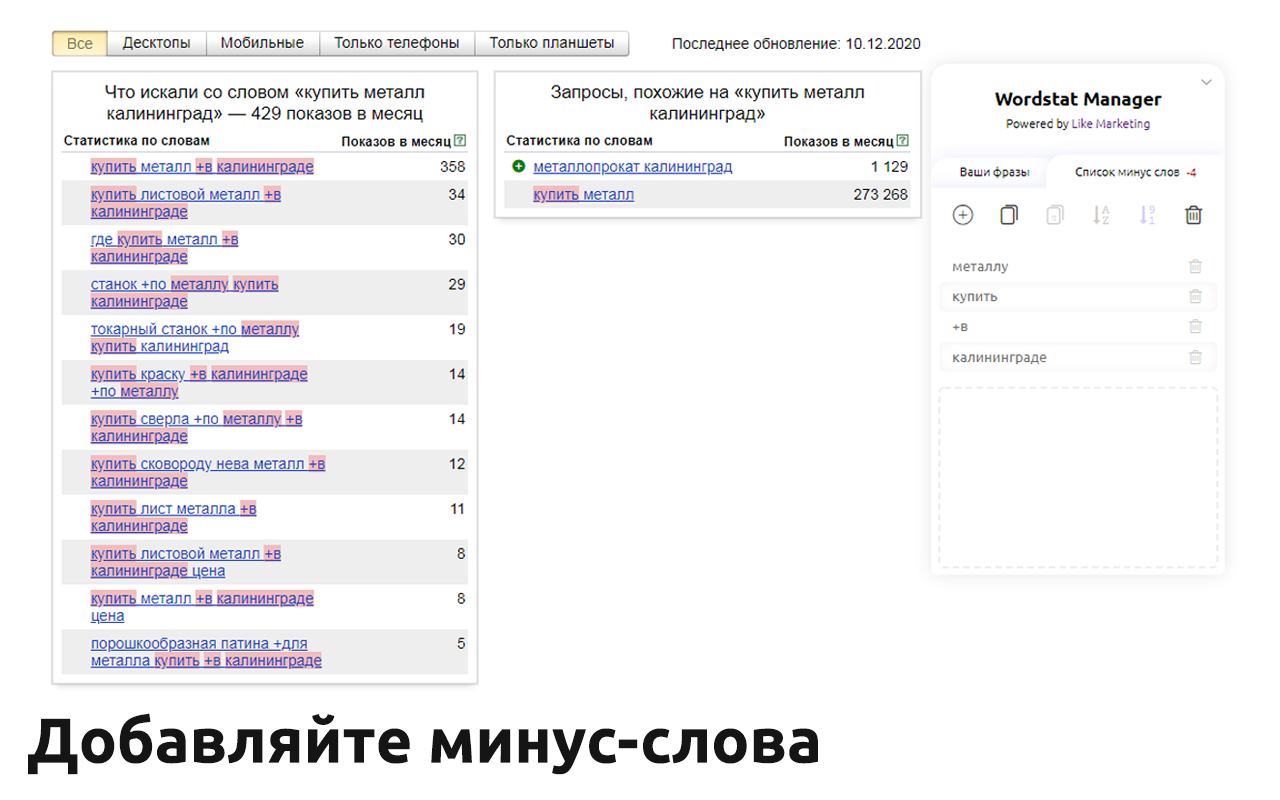Click the value 1 129 in similar queries
Image resolution: width=1280 pixels, height=800 pixels.
pyautogui.click(x=889, y=167)
